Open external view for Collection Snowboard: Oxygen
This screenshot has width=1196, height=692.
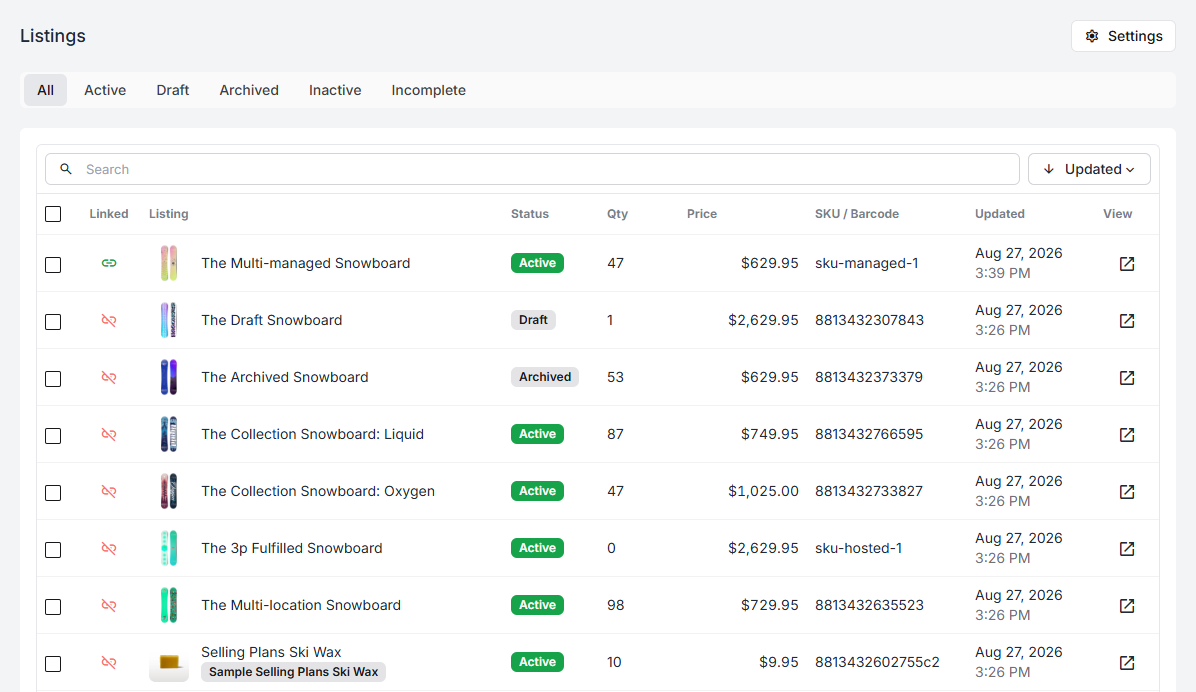pyautogui.click(x=1127, y=491)
